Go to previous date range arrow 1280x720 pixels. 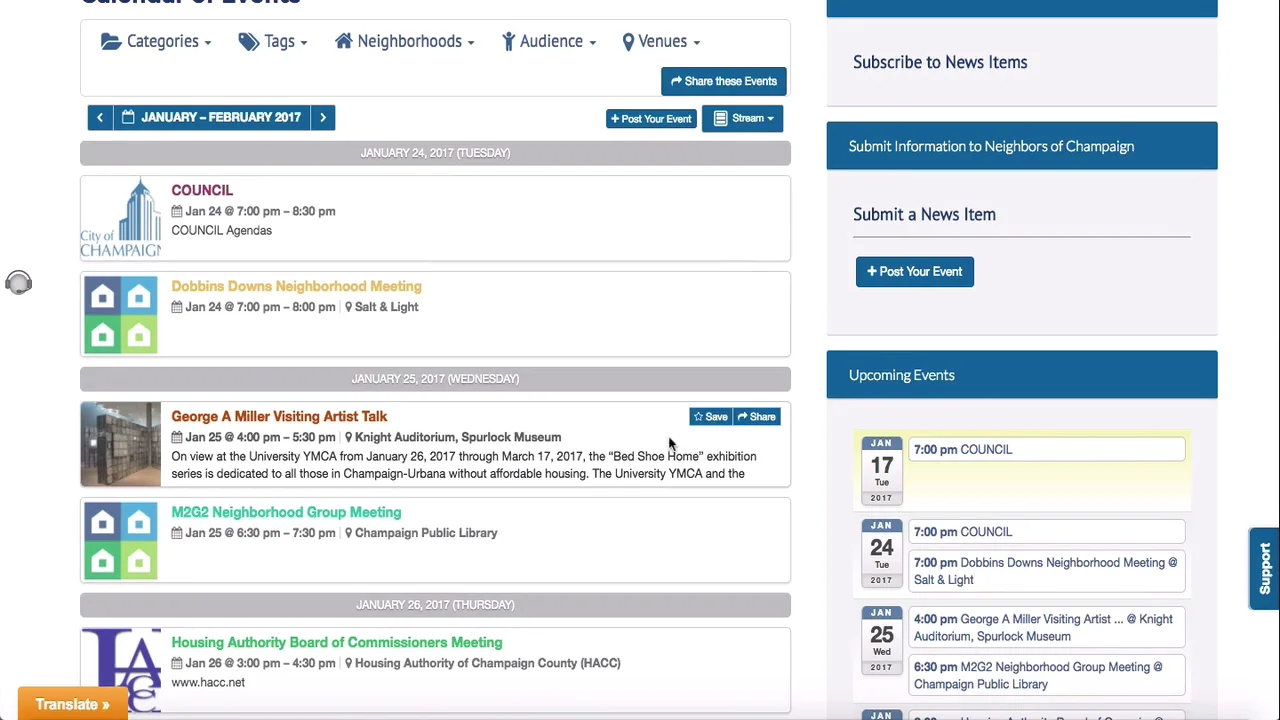tap(100, 118)
